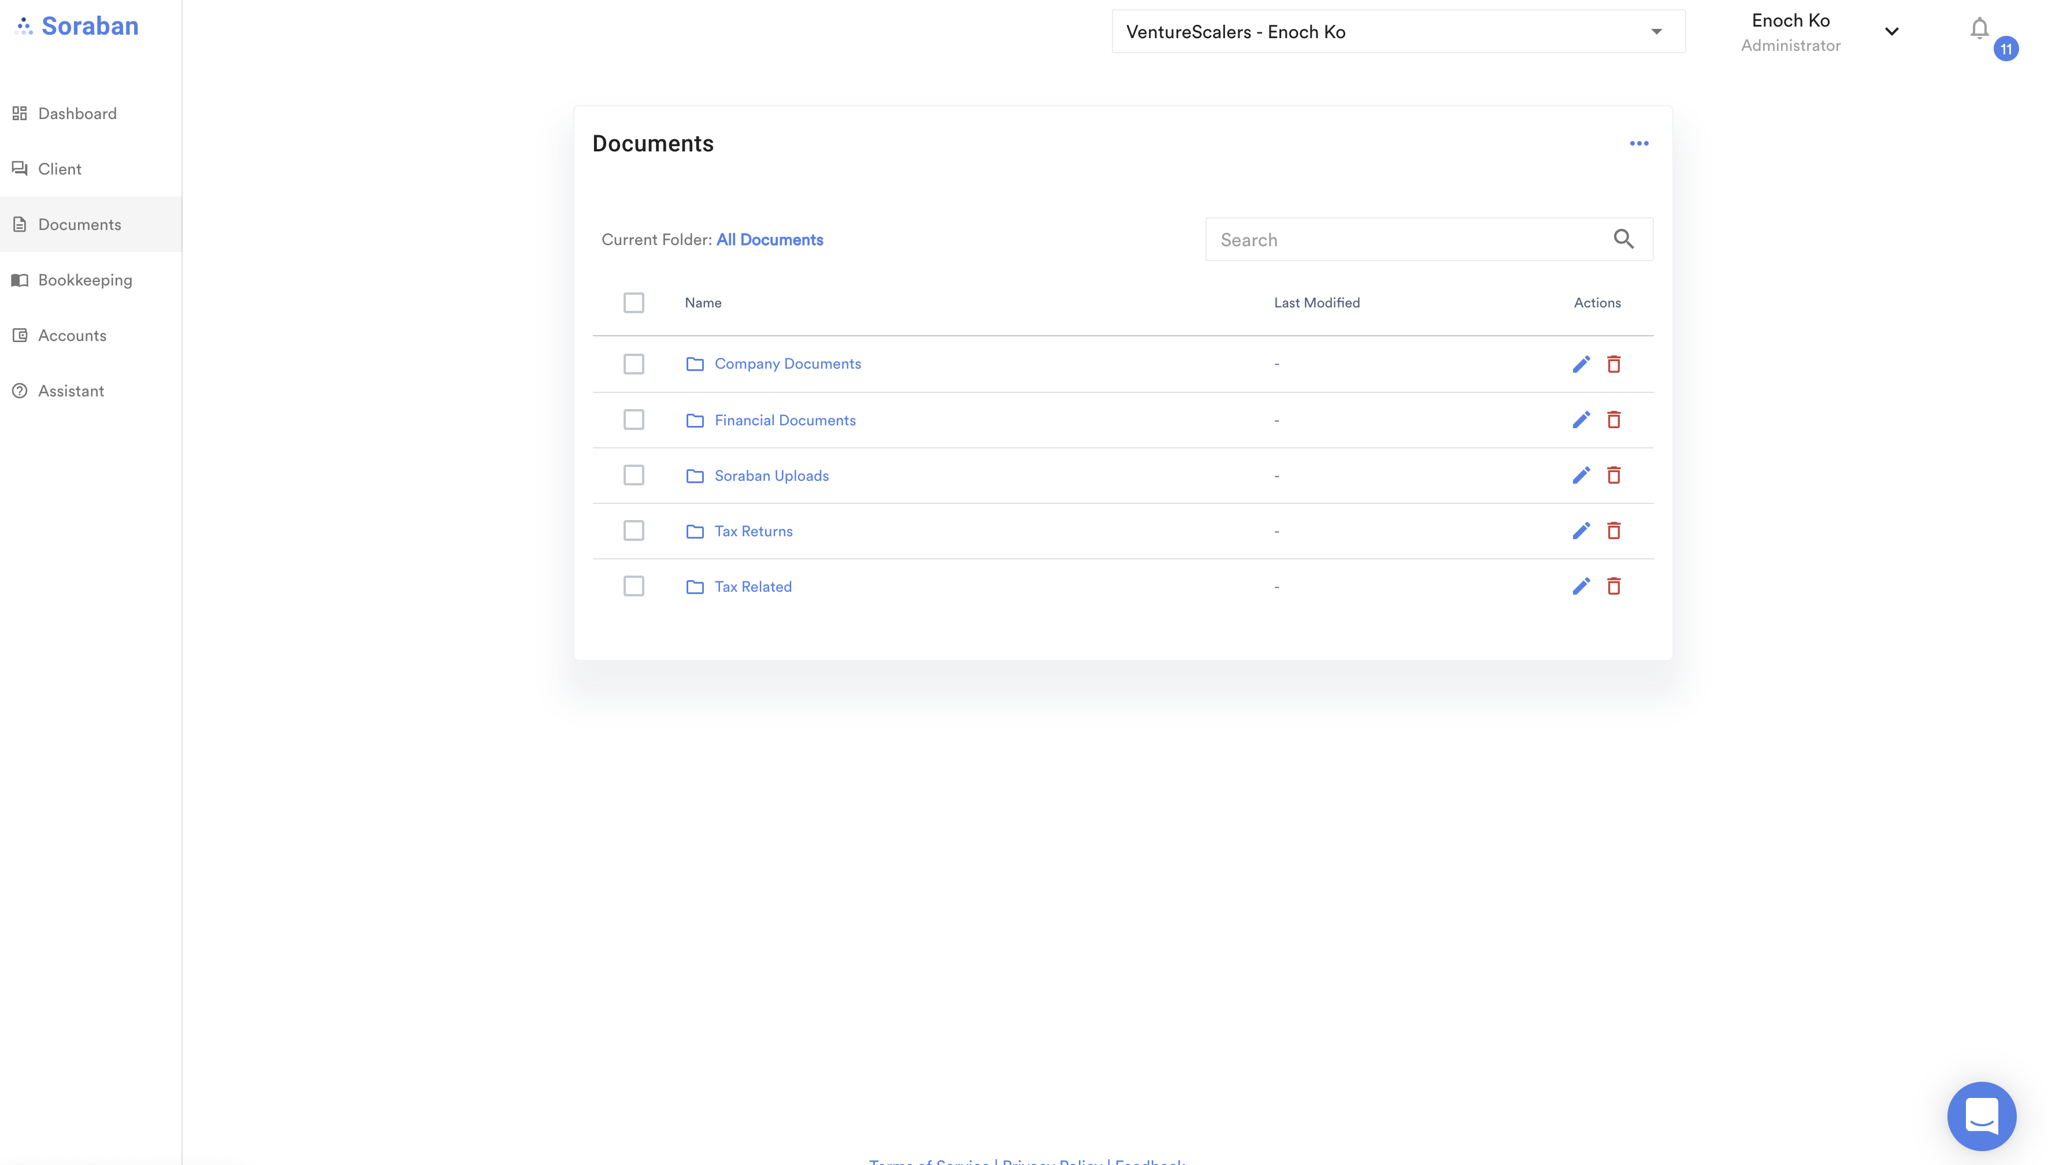The height and width of the screenshot is (1165, 2048).
Task: Click the Enoch Ko Administrator profile name
Action: point(1790,32)
